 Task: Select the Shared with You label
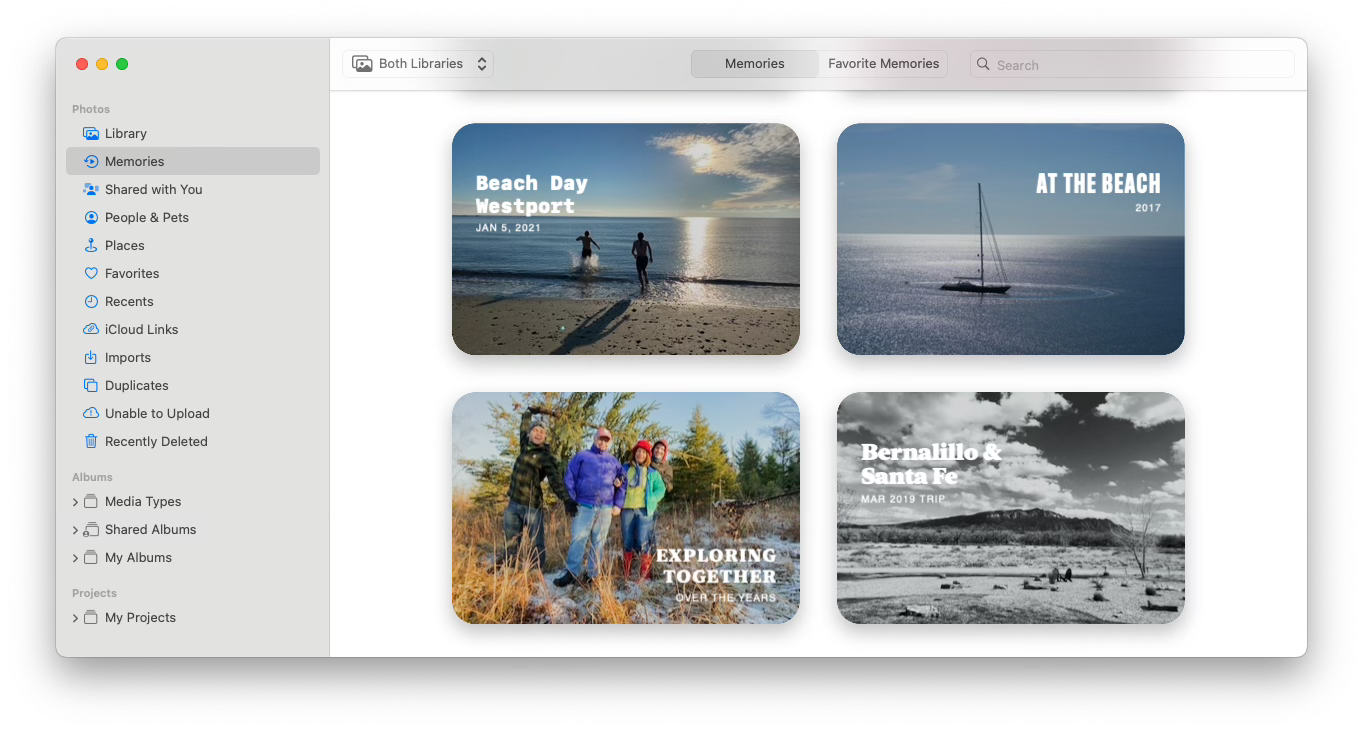point(154,189)
